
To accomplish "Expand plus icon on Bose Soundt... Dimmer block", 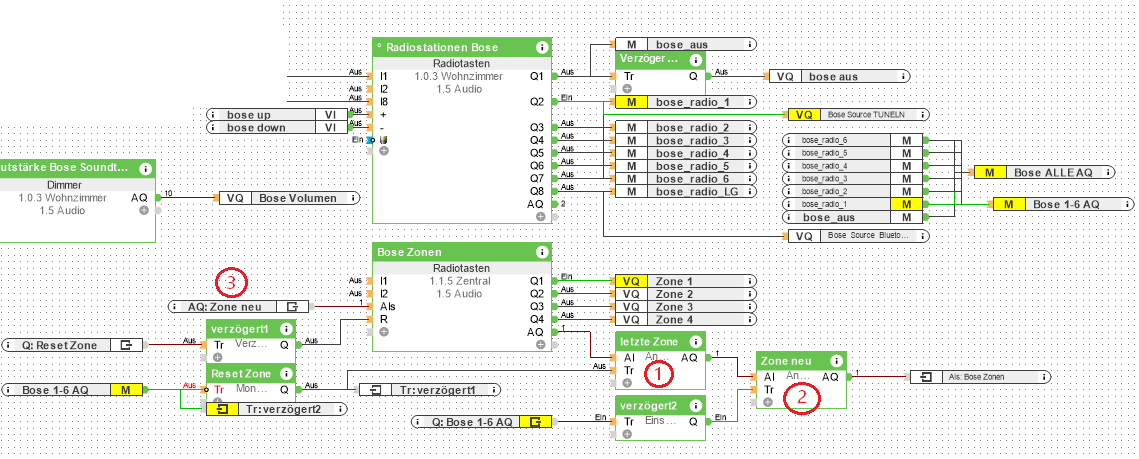I will [x=144, y=210].
